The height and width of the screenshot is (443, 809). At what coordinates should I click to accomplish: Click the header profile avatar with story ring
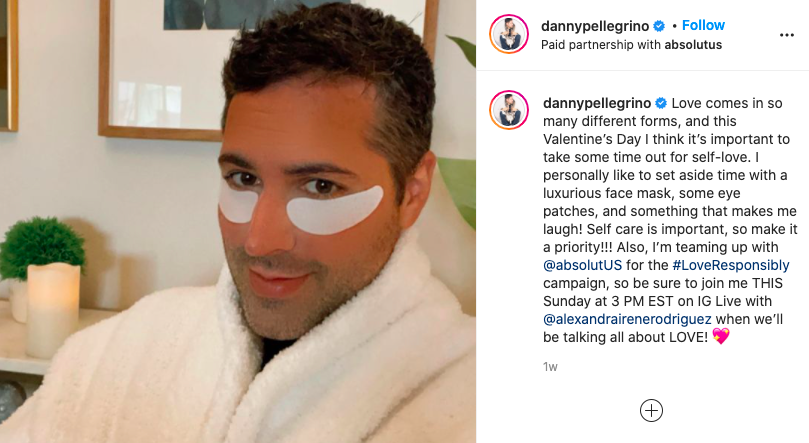pos(509,34)
